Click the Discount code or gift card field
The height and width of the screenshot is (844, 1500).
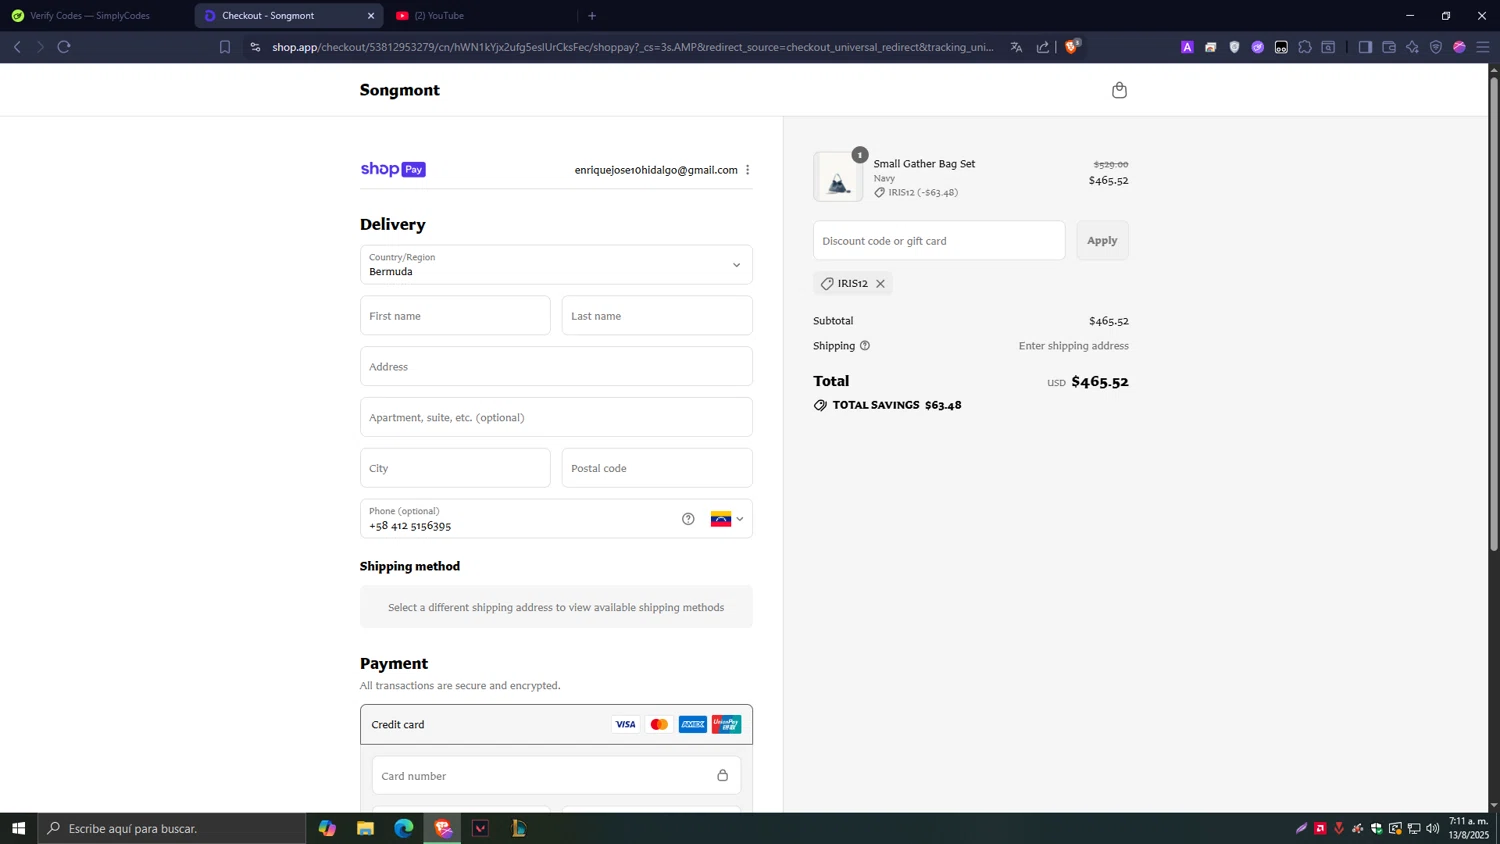click(x=939, y=241)
